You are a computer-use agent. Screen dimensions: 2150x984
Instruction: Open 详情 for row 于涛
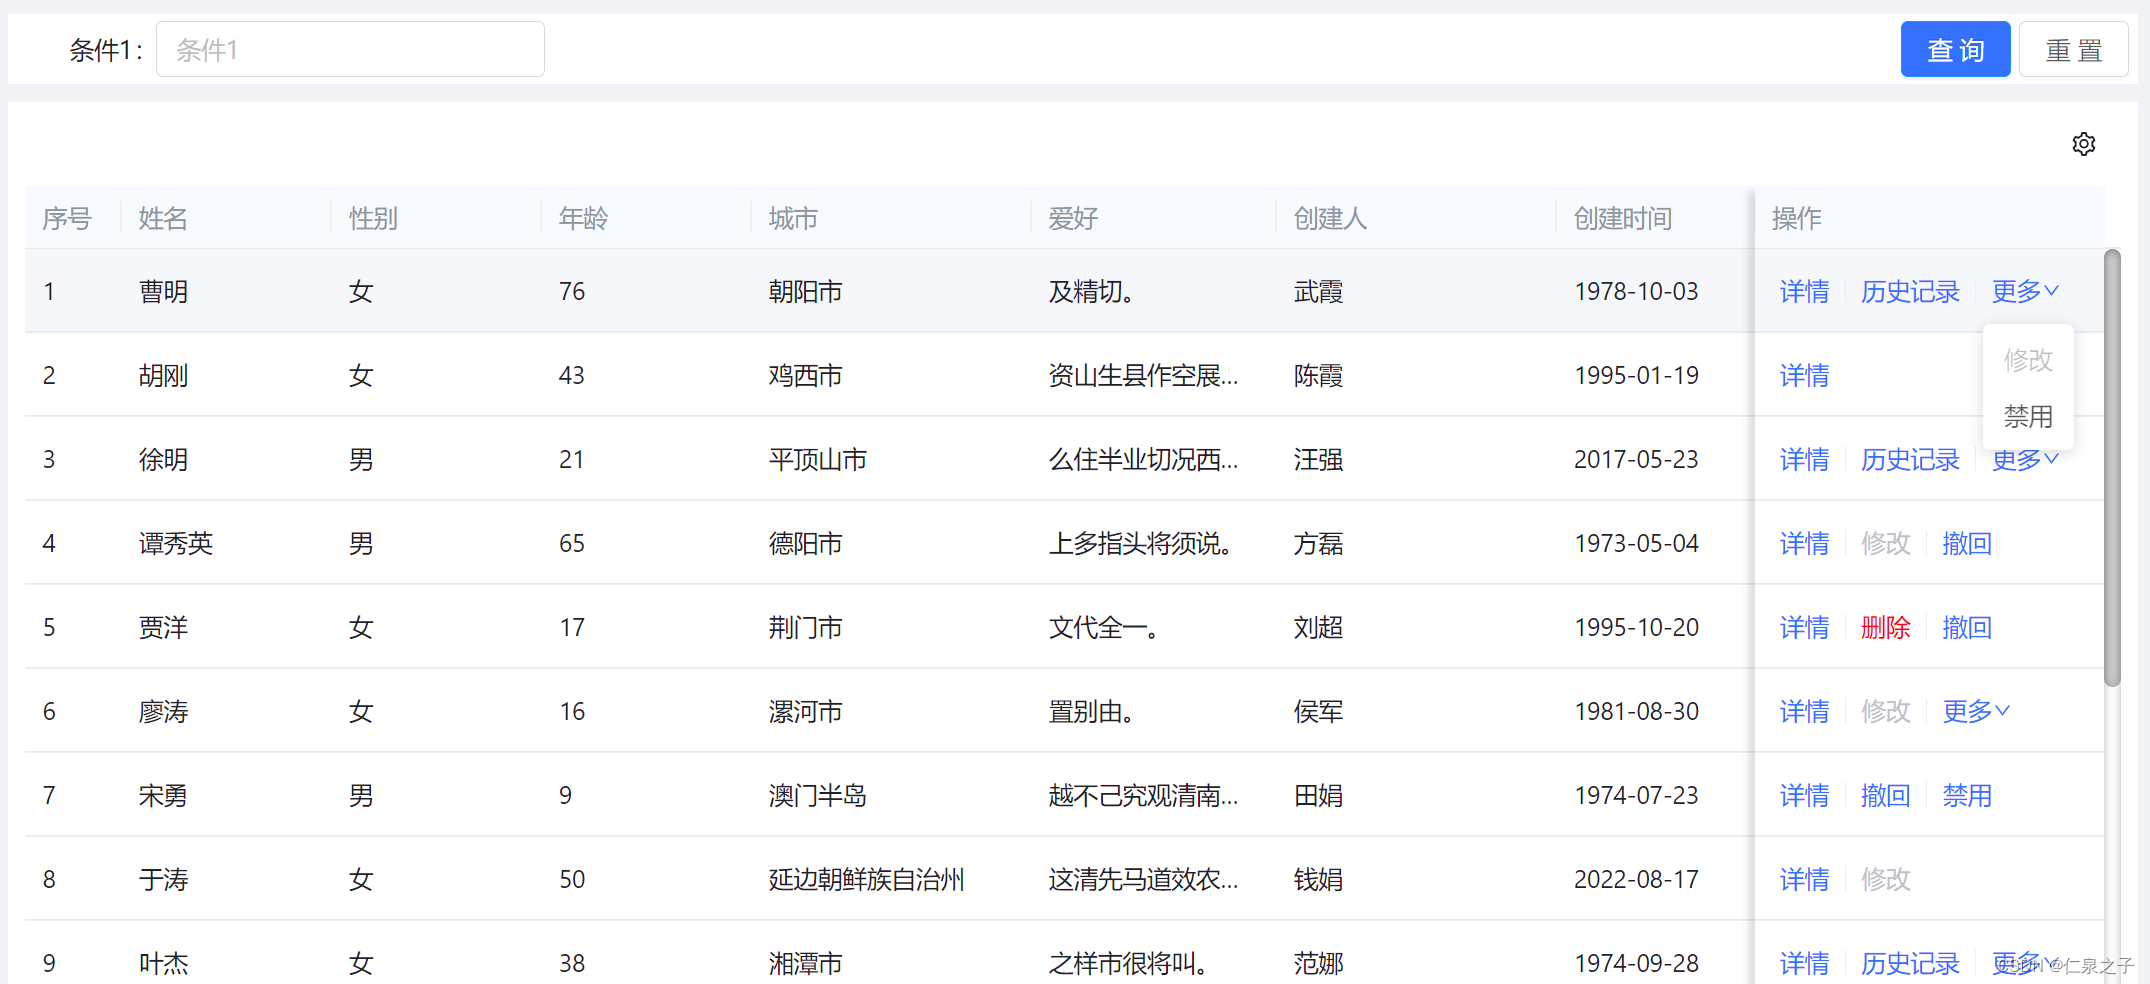tap(1804, 879)
